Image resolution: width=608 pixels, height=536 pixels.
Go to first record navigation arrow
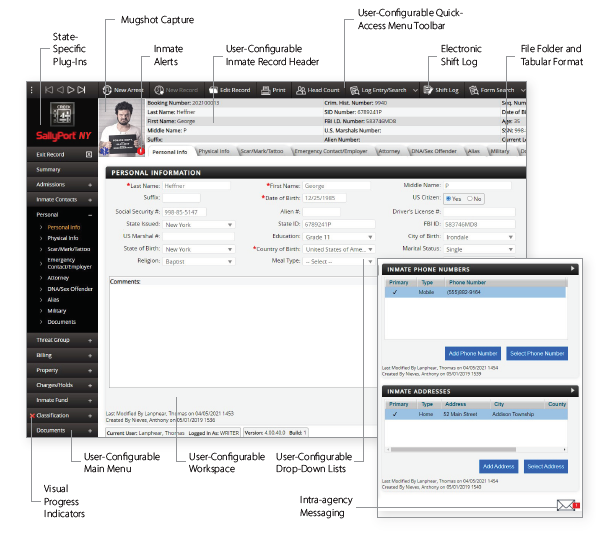click(49, 90)
